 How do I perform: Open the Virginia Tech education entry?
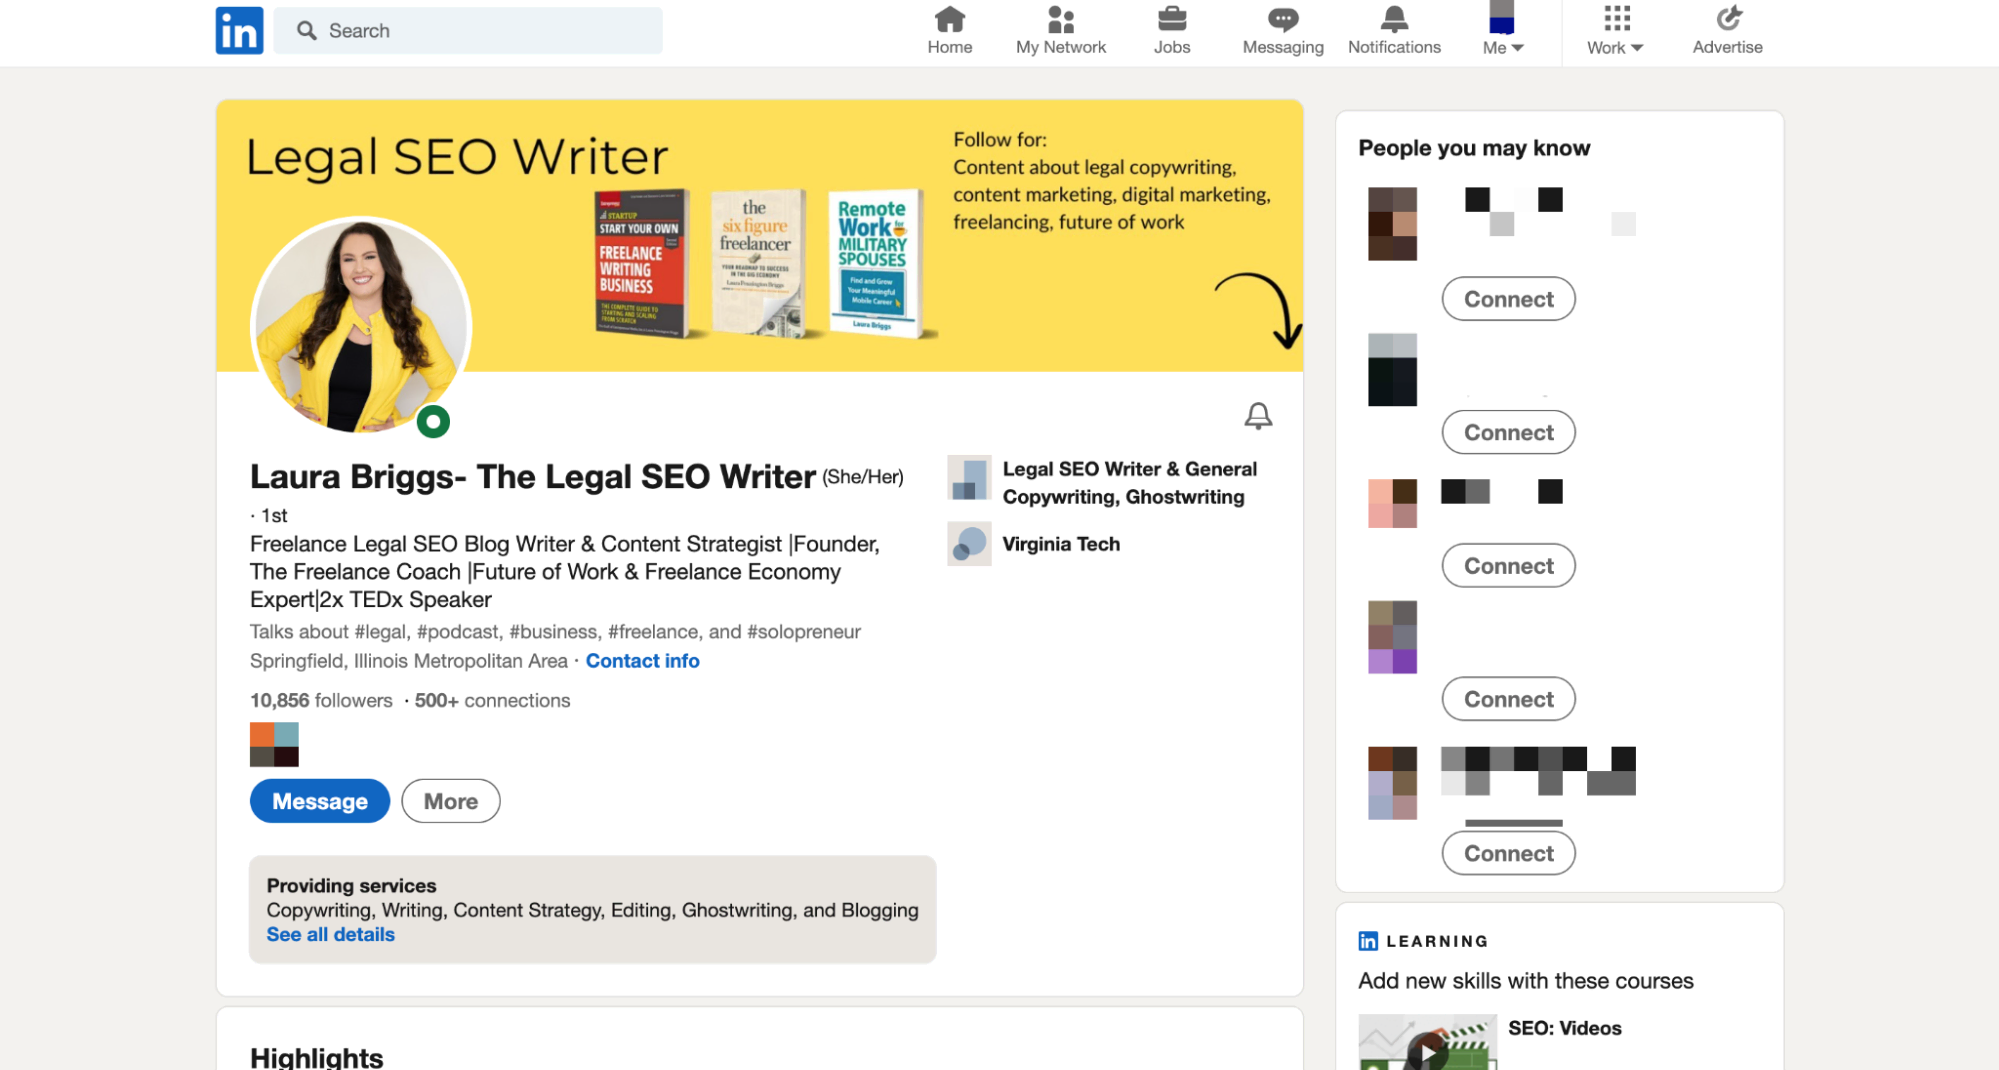[1060, 544]
